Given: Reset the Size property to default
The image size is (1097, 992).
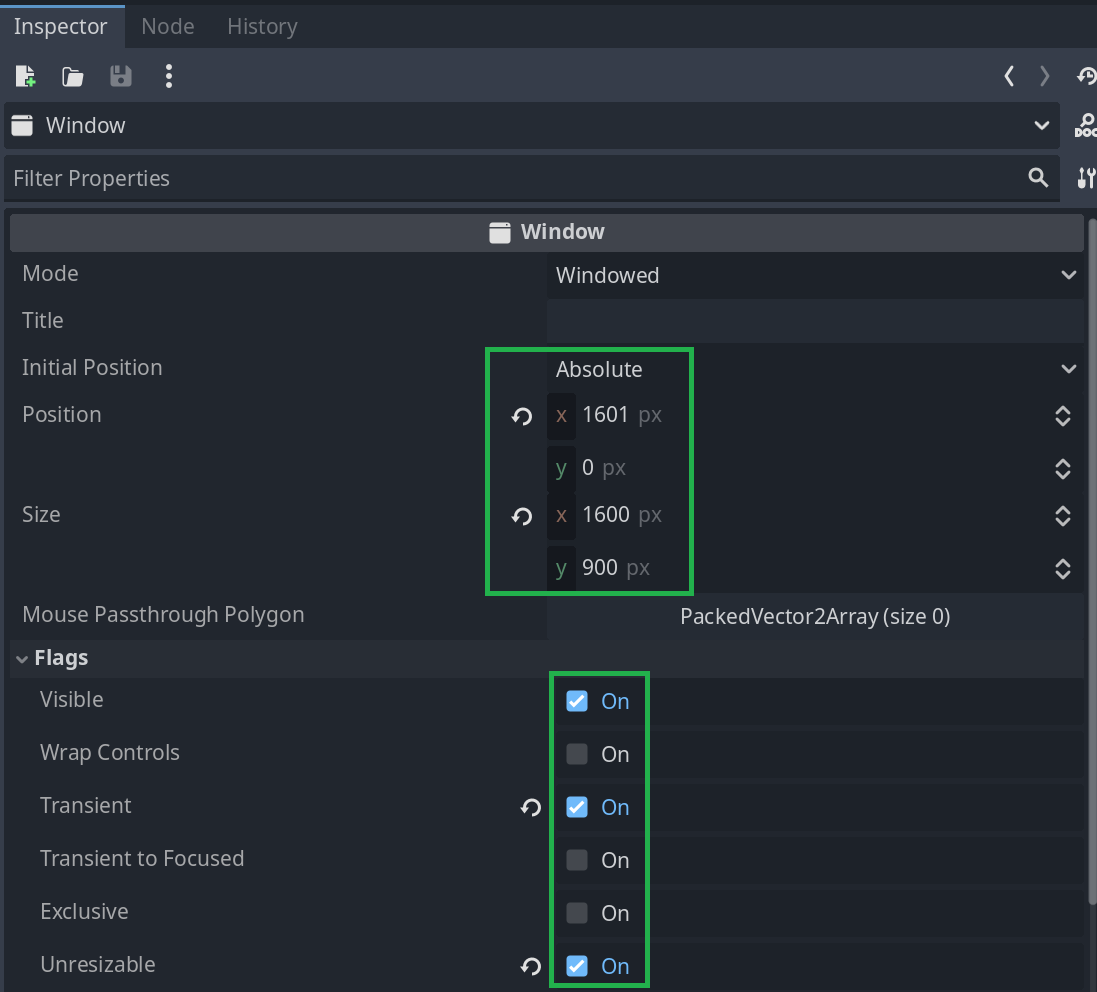Looking at the screenshot, I should (x=522, y=516).
